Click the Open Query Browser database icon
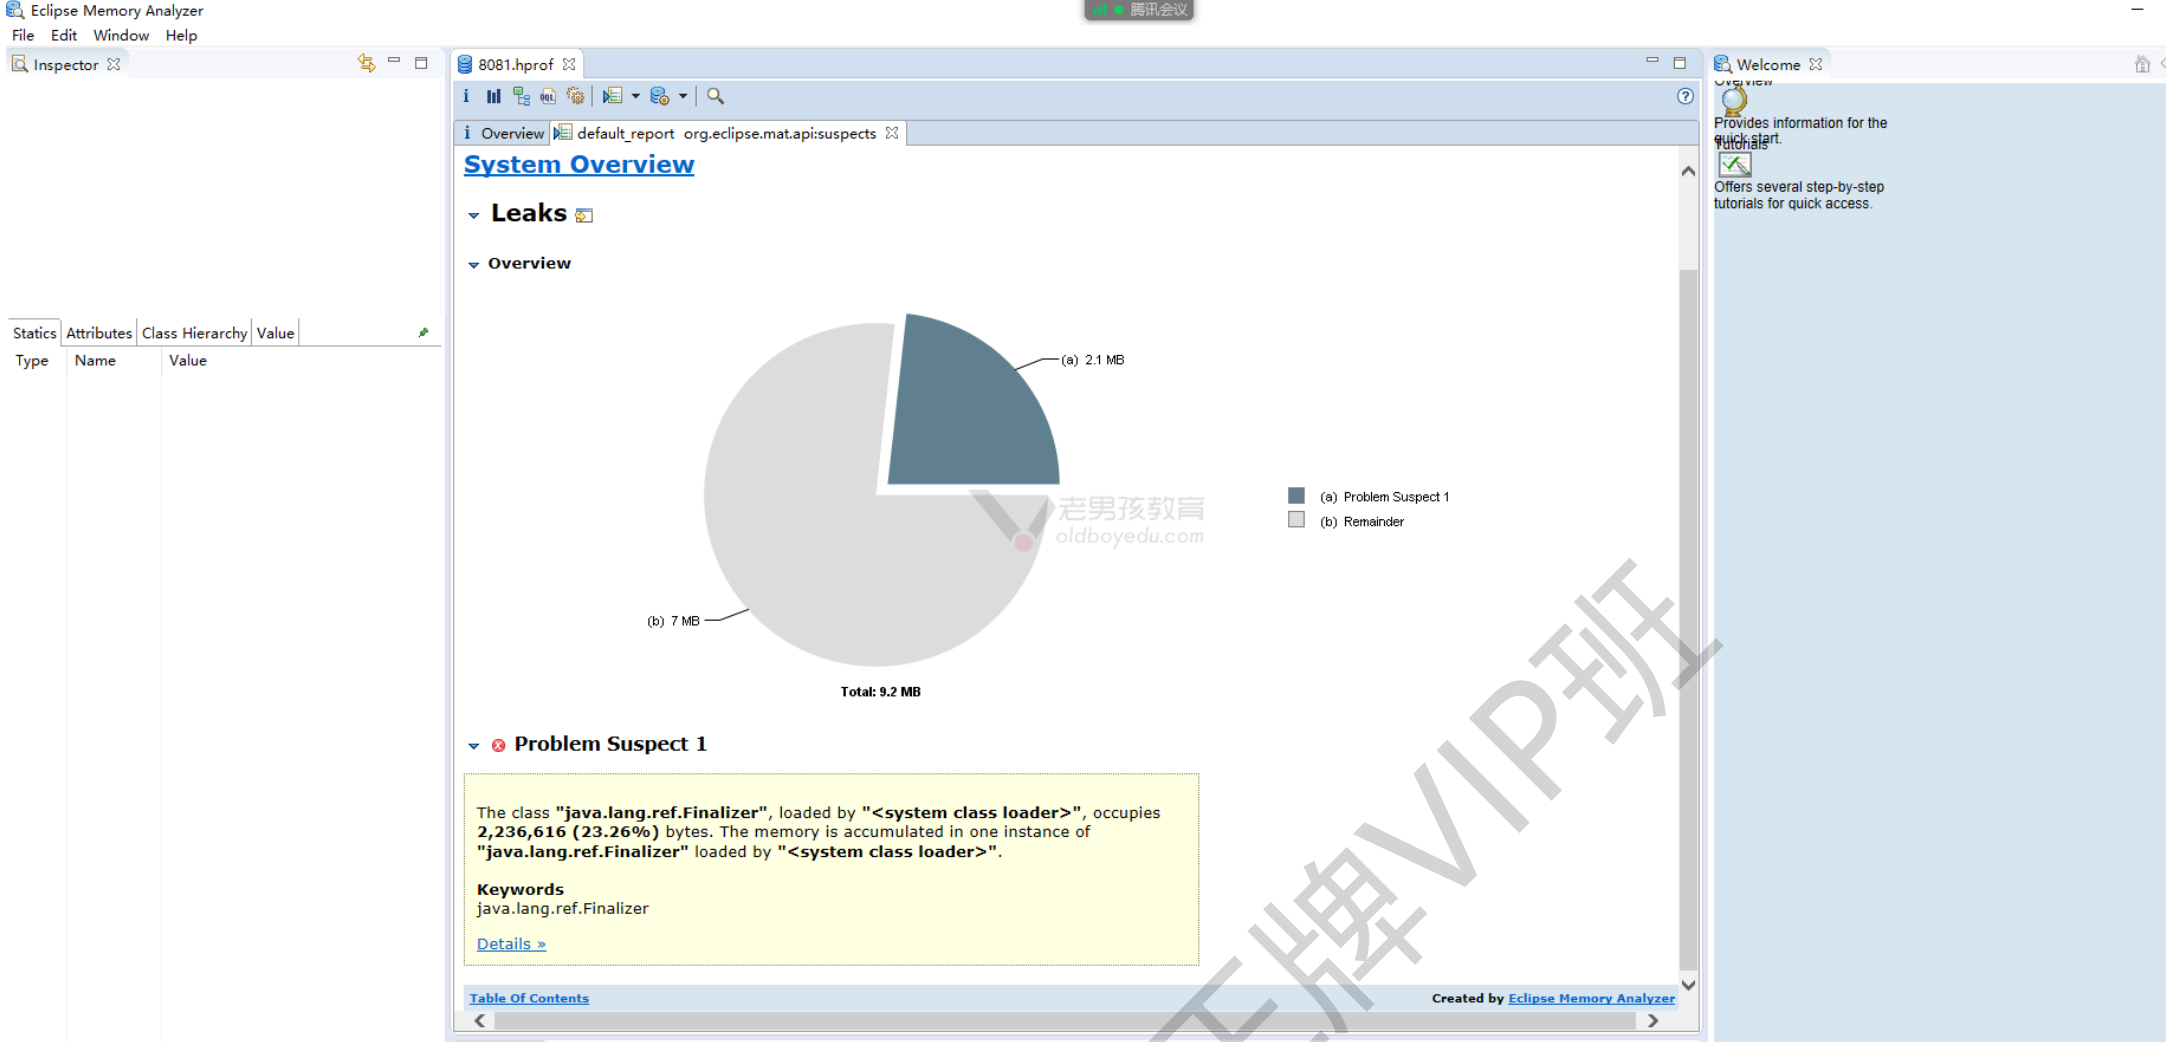 tap(659, 96)
